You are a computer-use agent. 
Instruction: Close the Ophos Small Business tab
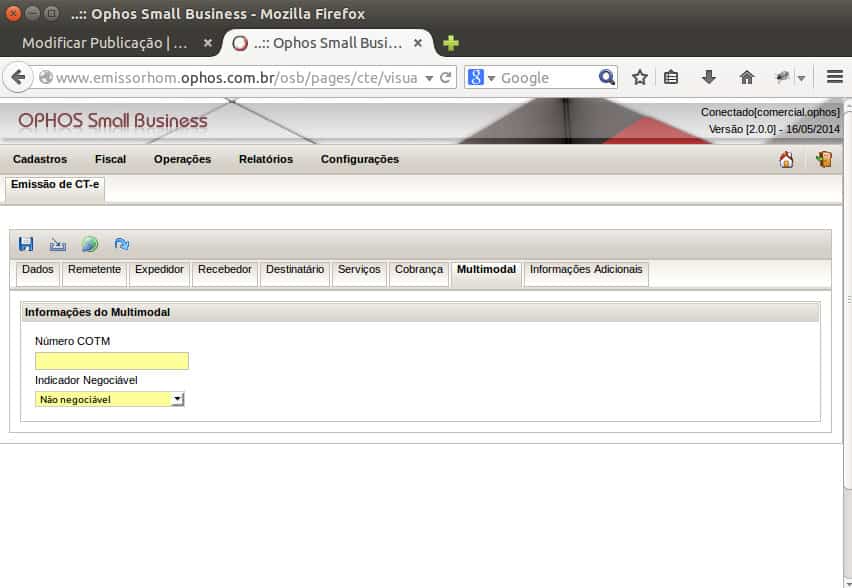(417, 43)
